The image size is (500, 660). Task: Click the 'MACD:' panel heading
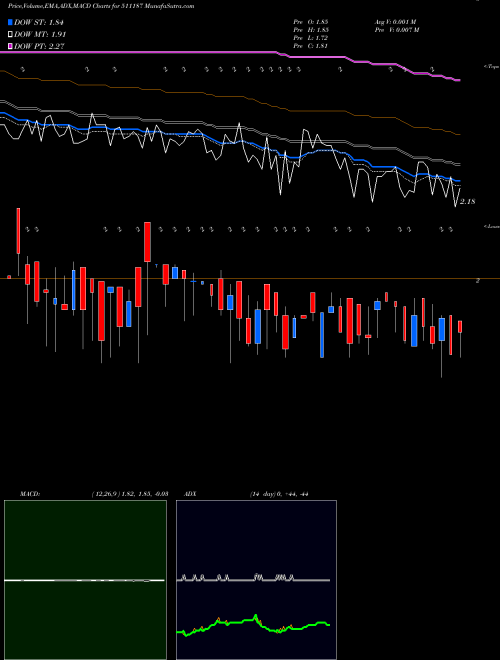30,494
